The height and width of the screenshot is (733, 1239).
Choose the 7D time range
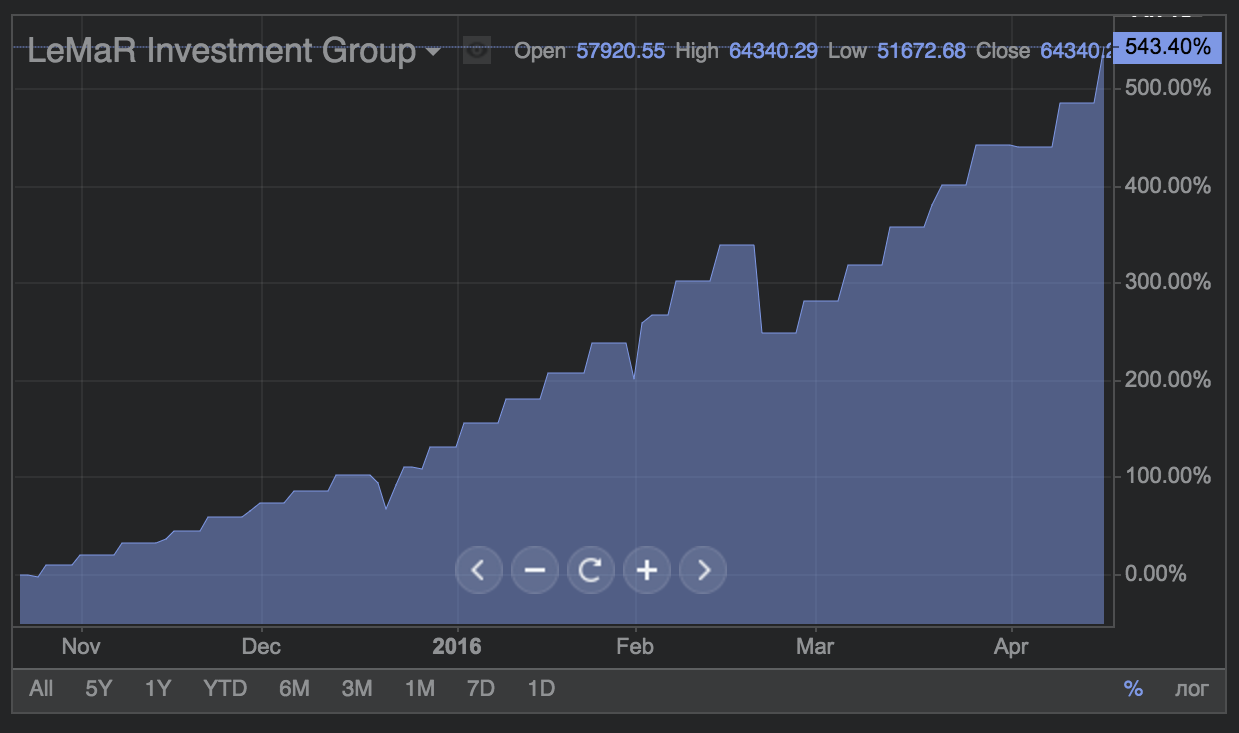pos(481,688)
